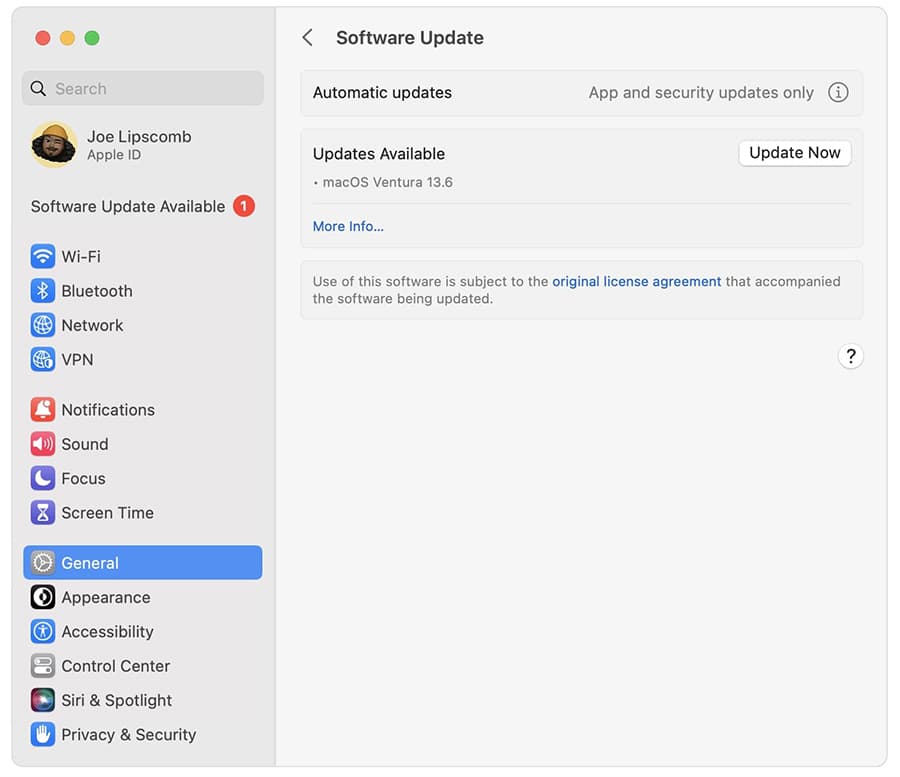Click App and security updates only text

(701, 93)
